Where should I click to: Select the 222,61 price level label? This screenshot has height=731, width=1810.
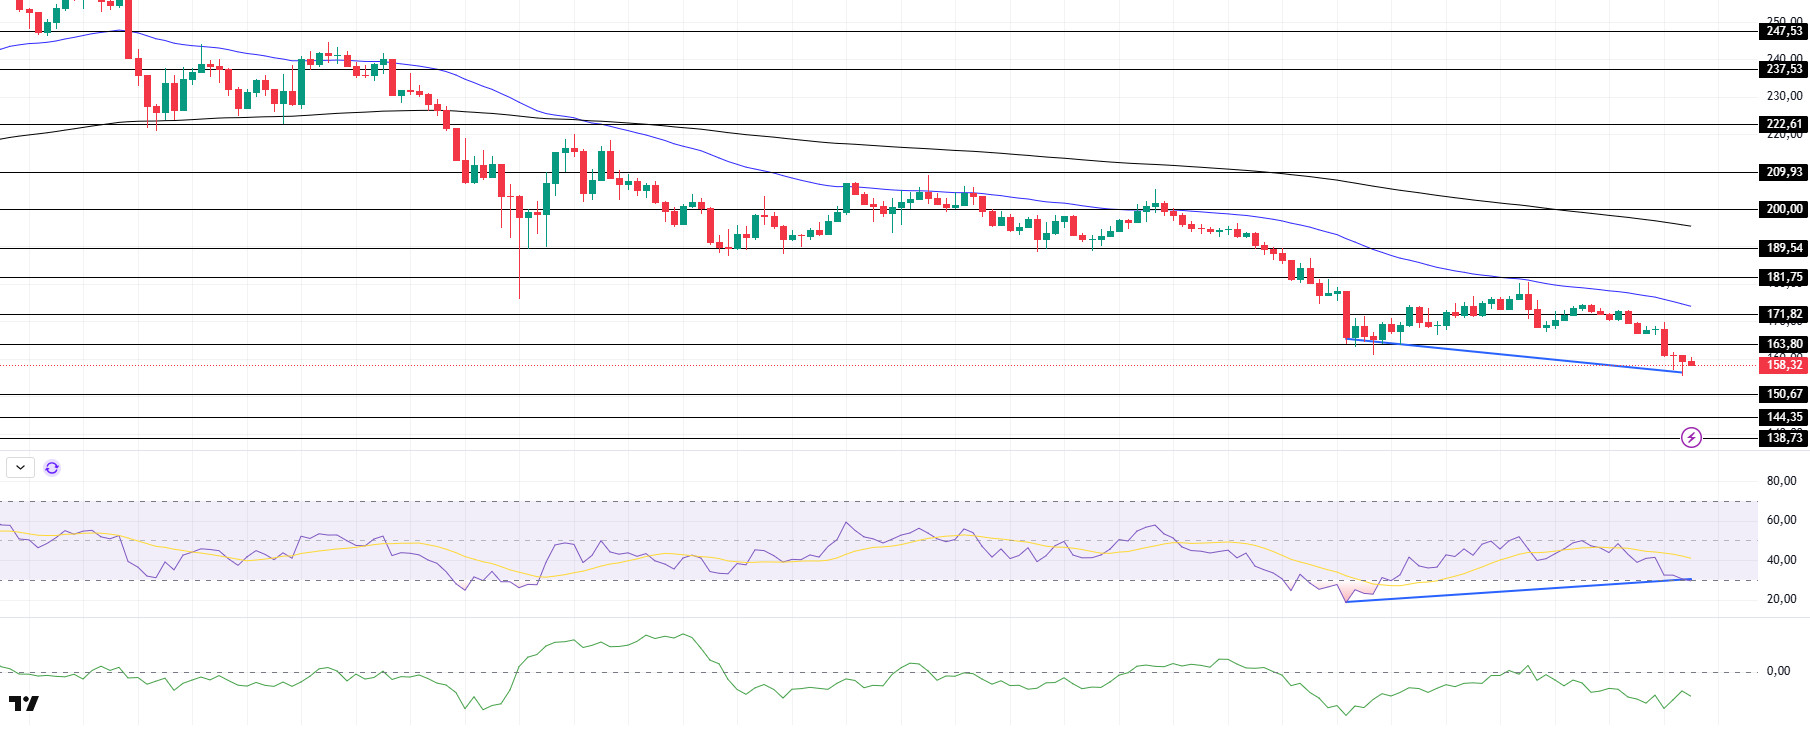point(1784,124)
